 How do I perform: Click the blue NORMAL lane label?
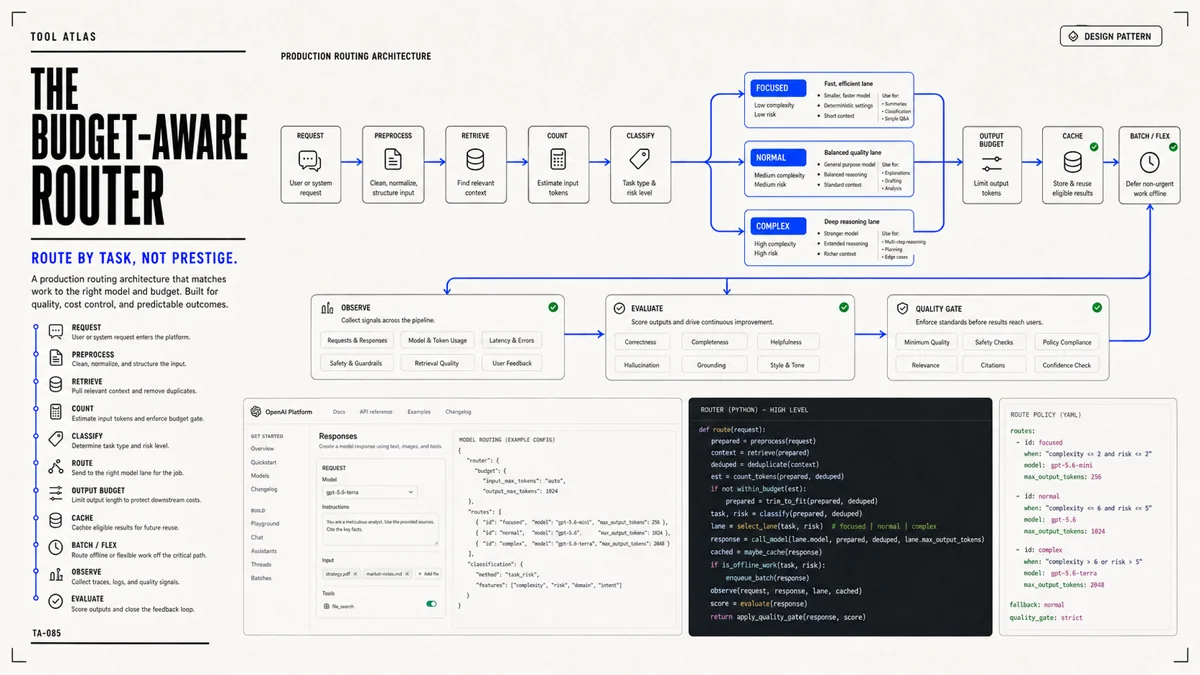pyautogui.click(x=779, y=157)
